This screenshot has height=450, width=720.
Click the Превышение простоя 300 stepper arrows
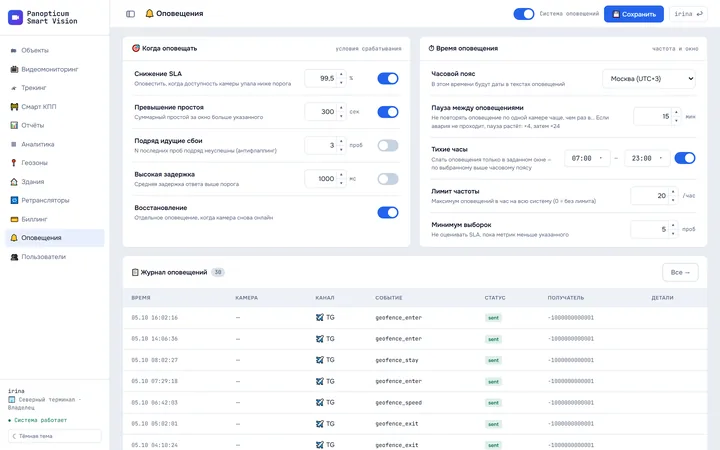point(341,112)
